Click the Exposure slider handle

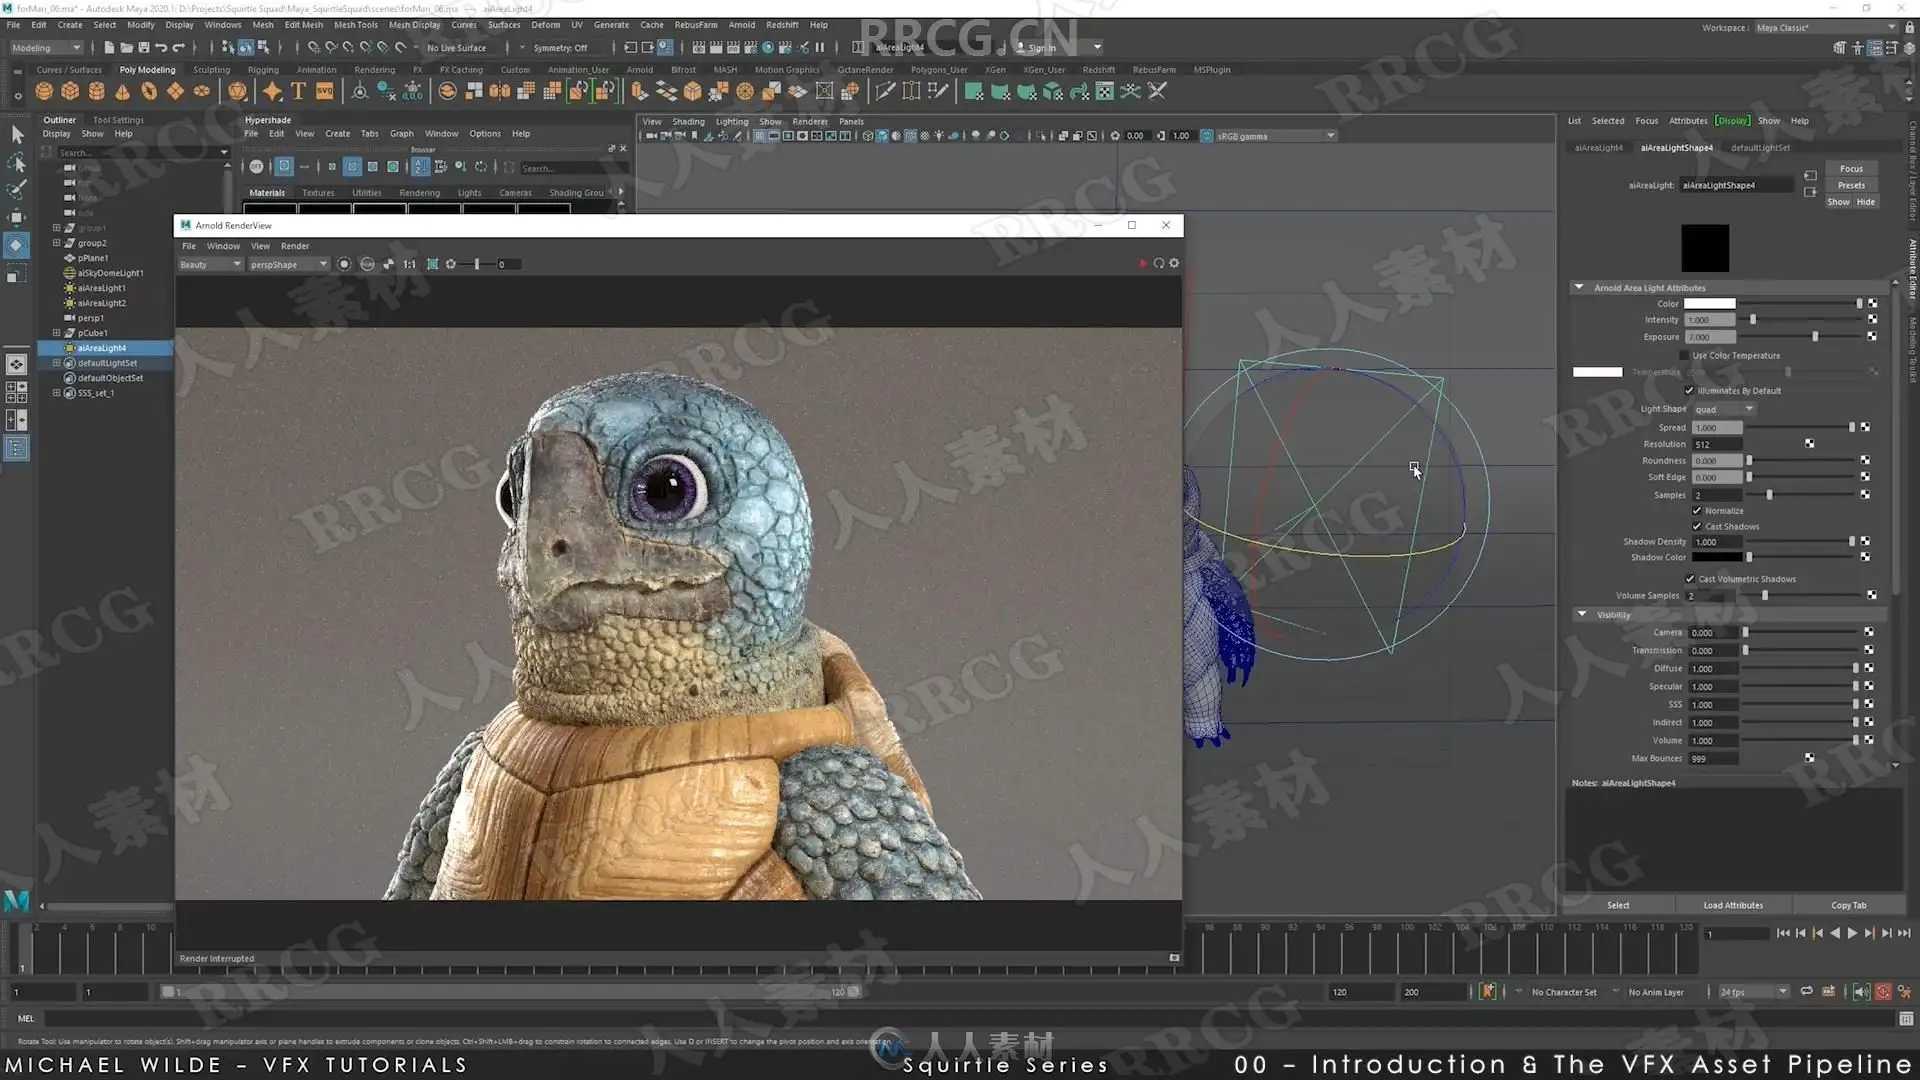pyautogui.click(x=1815, y=337)
